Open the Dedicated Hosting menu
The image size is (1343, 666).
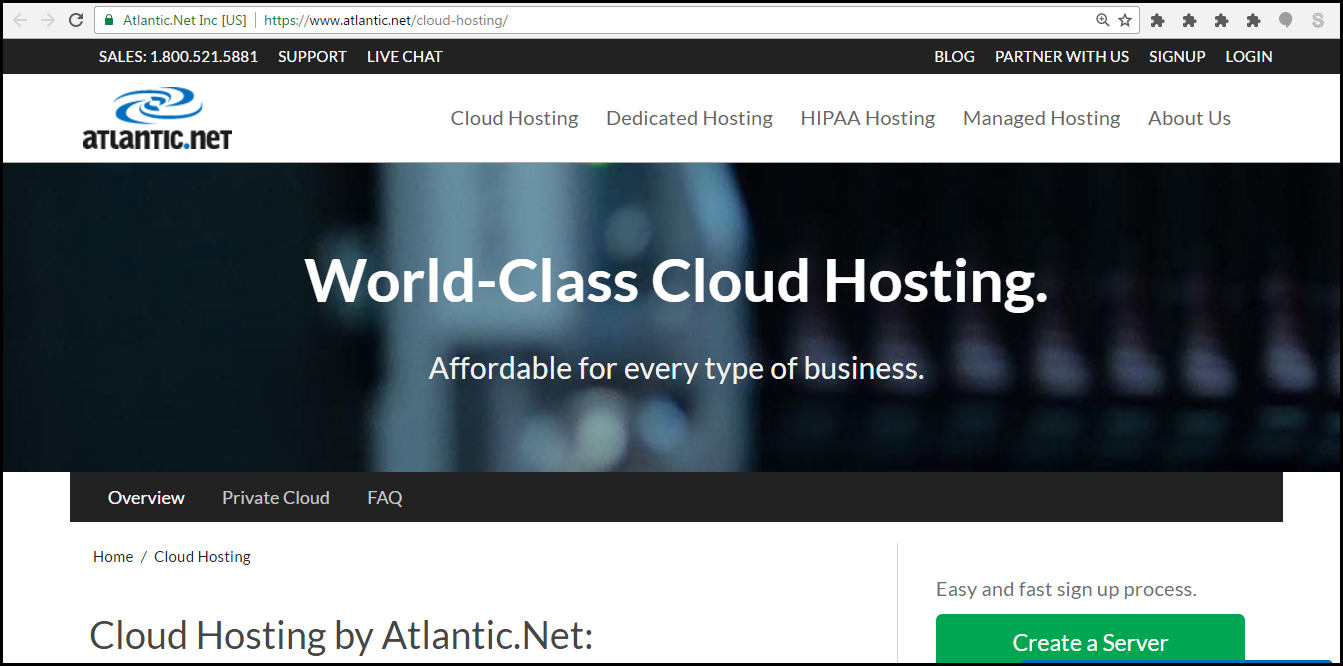[689, 118]
